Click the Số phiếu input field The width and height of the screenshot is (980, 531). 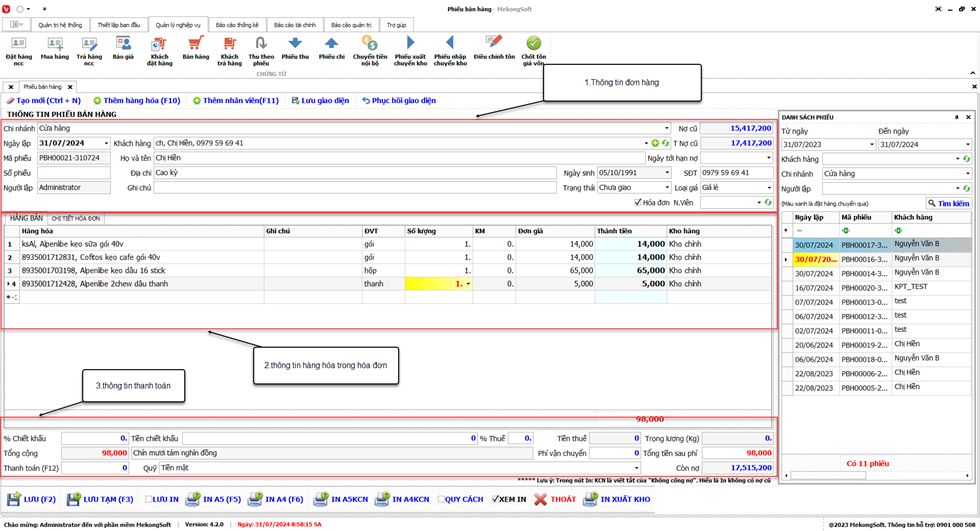pos(73,173)
